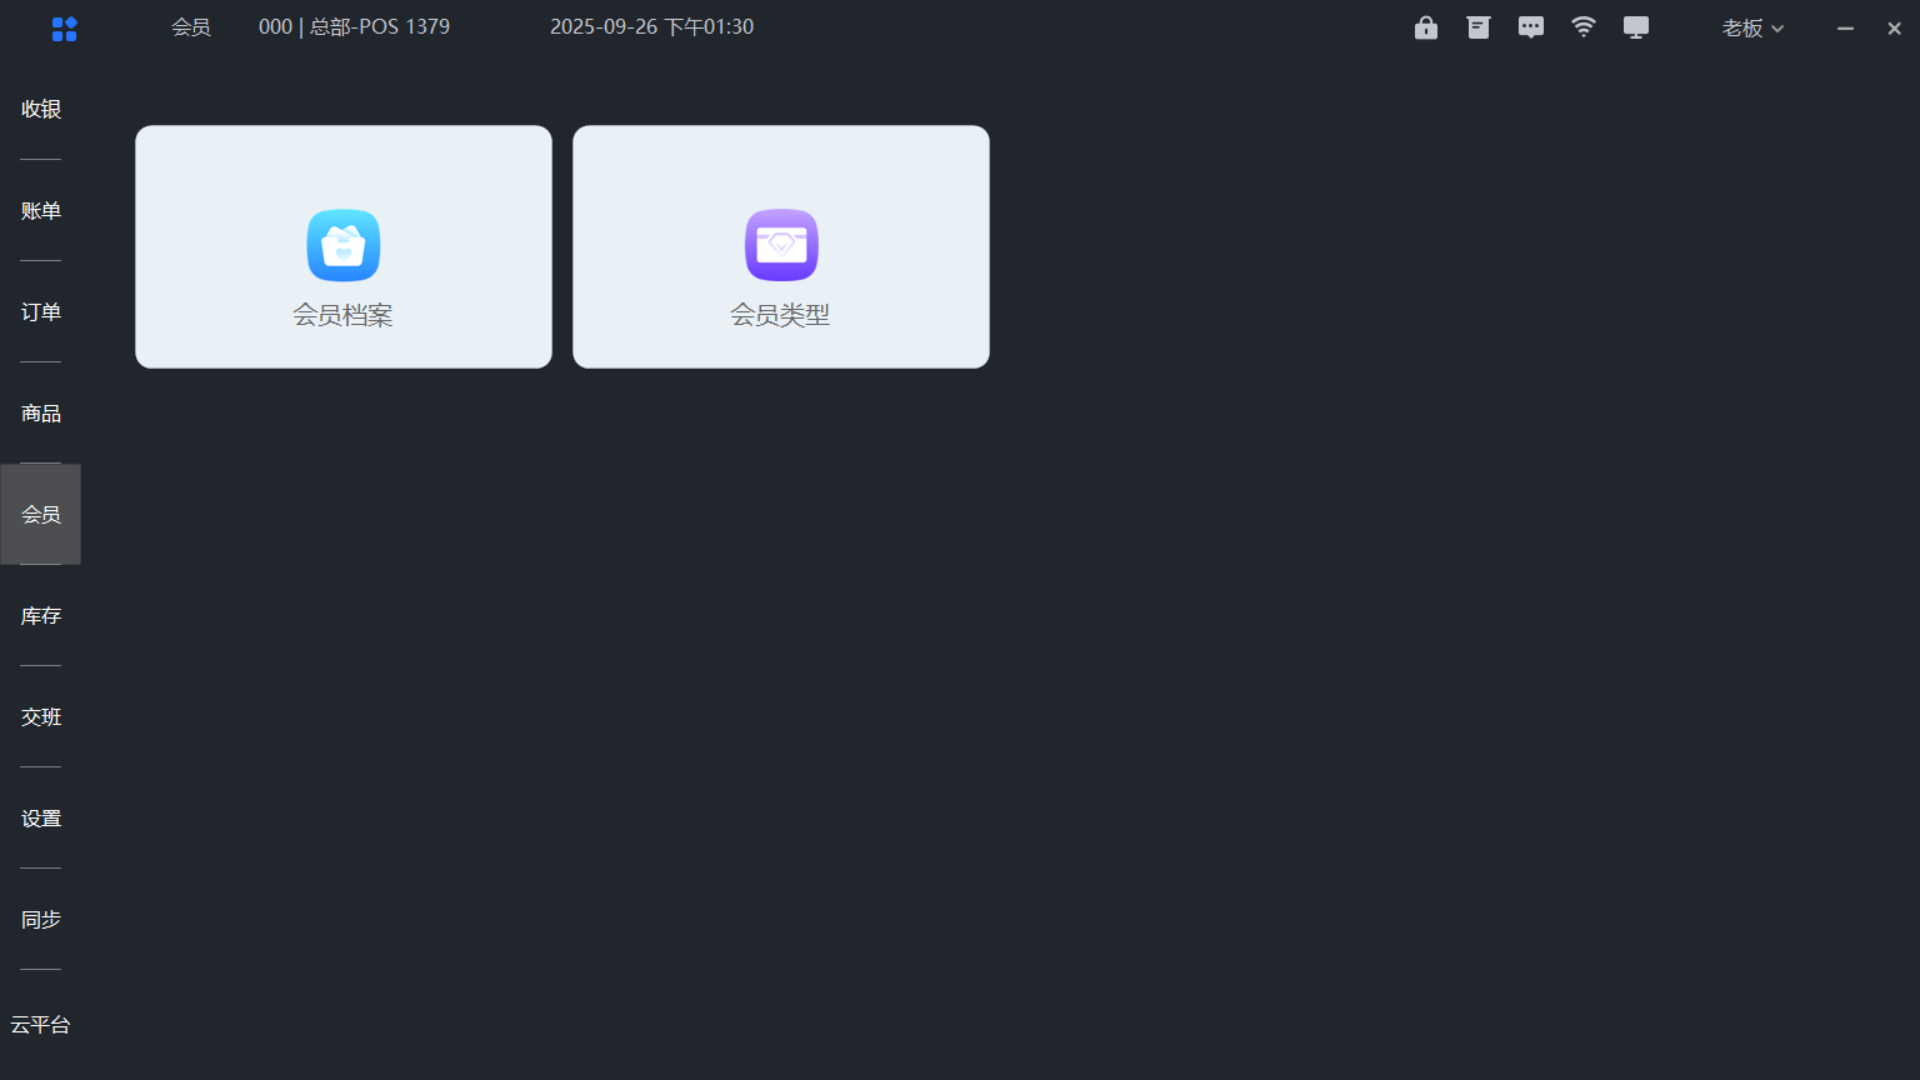Screen dimensions: 1920x1080
Task: Open the 会员档案 blue icon
Action: [x=343, y=245]
